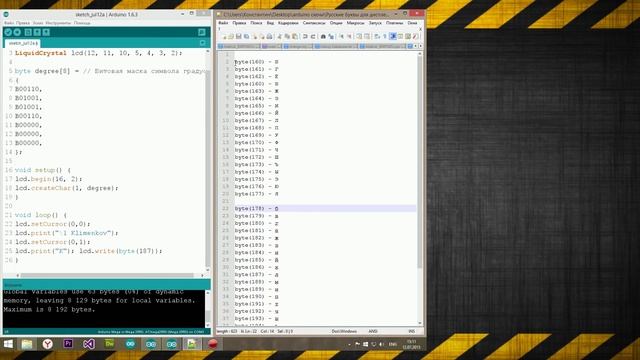Image resolution: width=640 pixels, height=360 pixels.
Task: Open the Правка menu in Notepad++
Action: point(239,23)
